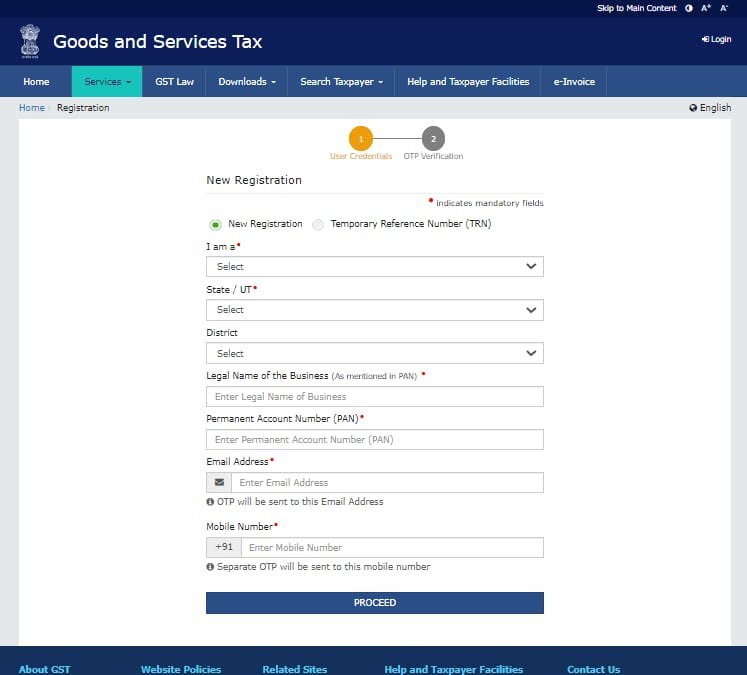Click the Login link
The image size is (747, 675).
[x=716, y=39]
